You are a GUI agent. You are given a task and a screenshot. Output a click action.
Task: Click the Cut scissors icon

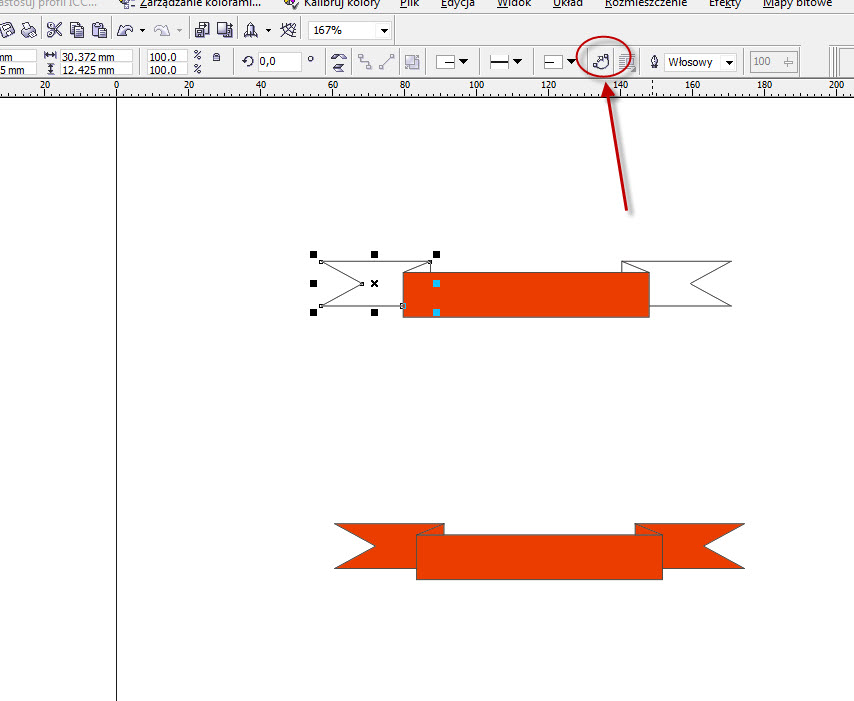click(54, 30)
